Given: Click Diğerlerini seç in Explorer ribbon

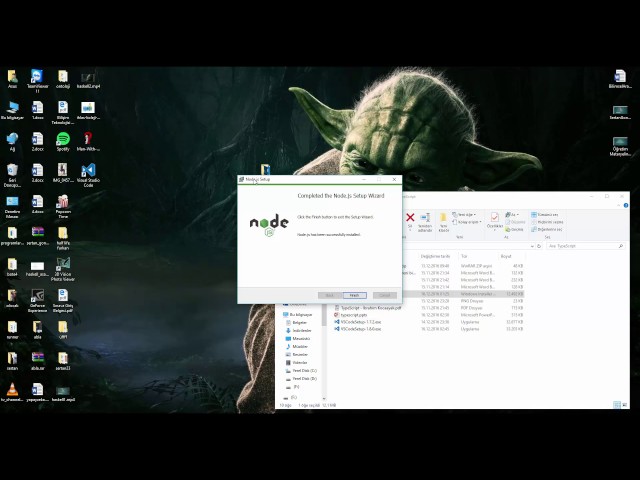Looking at the screenshot, I should pyautogui.click(x=547, y=229).
